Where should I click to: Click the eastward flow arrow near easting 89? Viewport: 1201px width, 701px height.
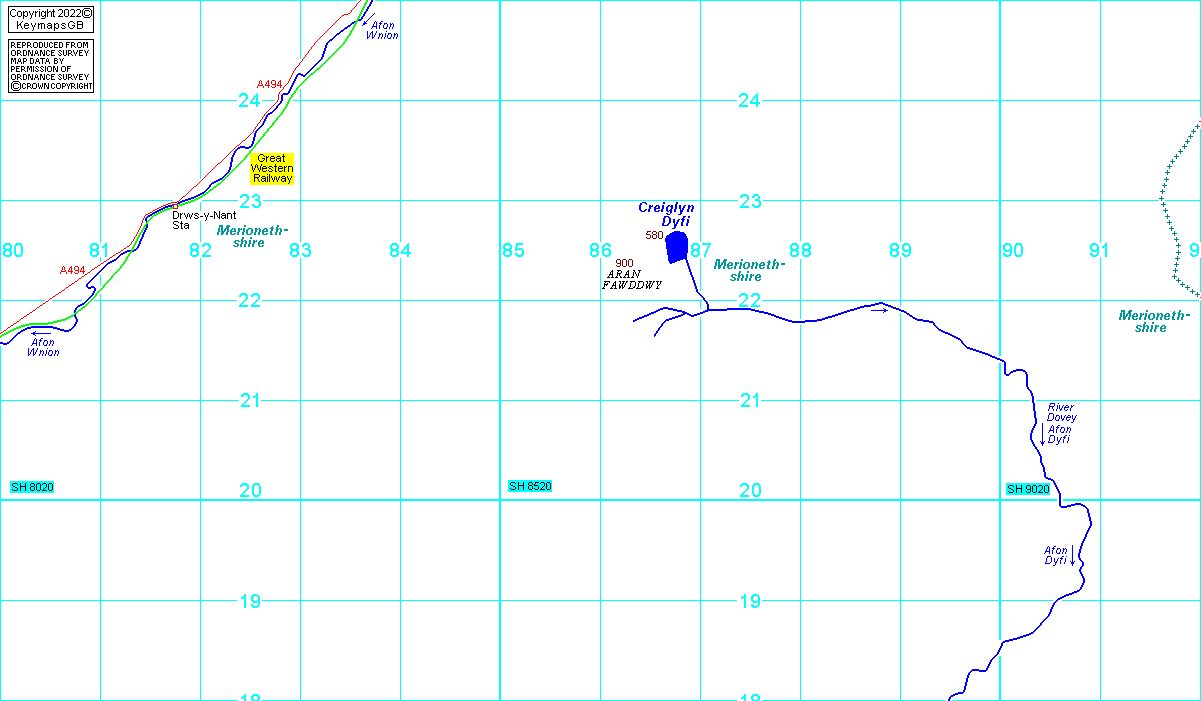879,311
